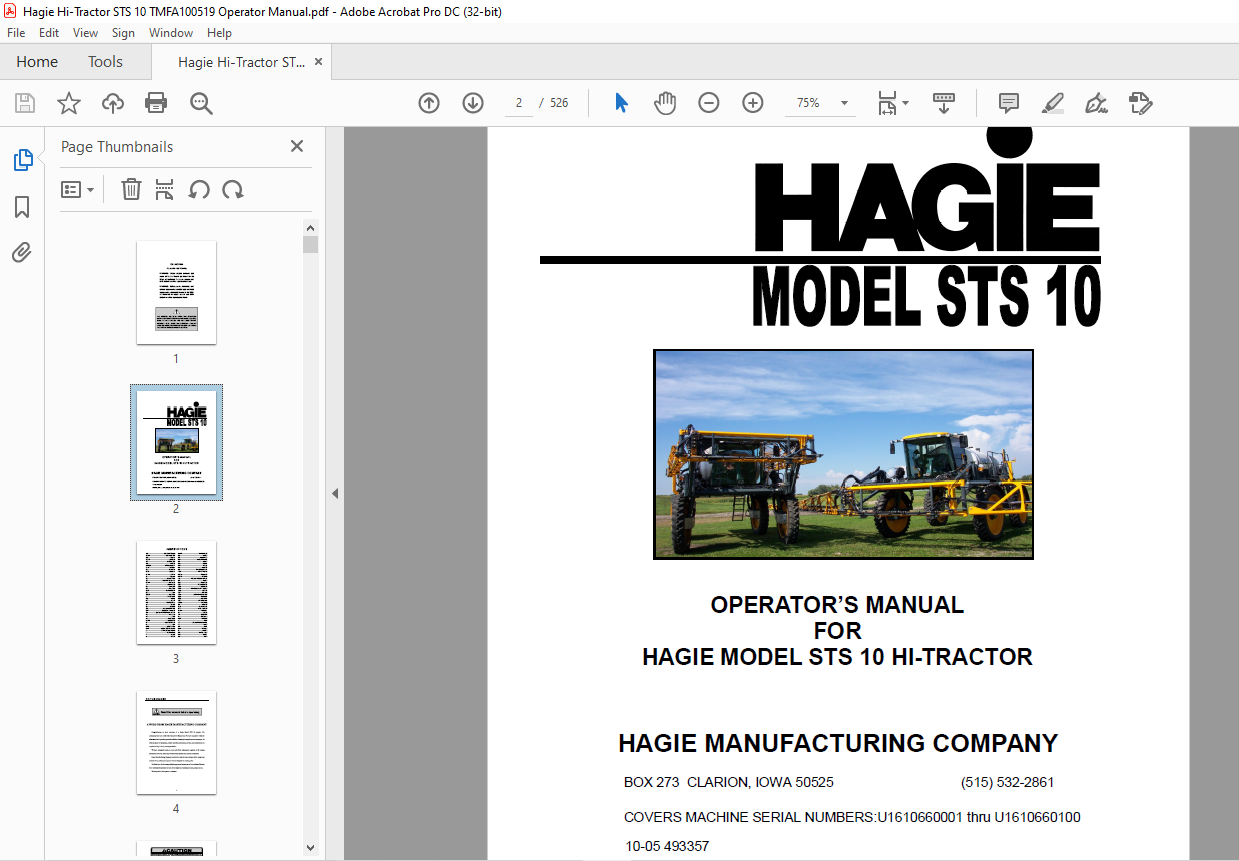1239x861 pixels.
Task: Add a sticky note comment
Action: 1009,103
